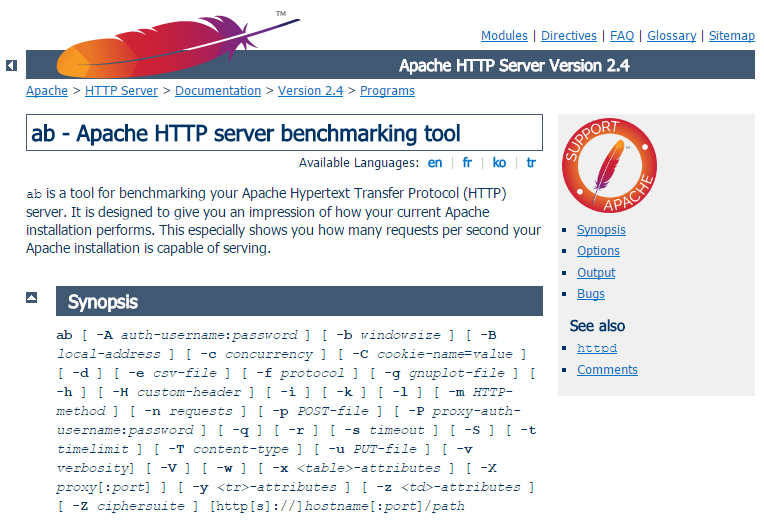Viewport: 764px width, 526px height.
Task: Switch language to French (fr)
Action: tap(467, 163)
